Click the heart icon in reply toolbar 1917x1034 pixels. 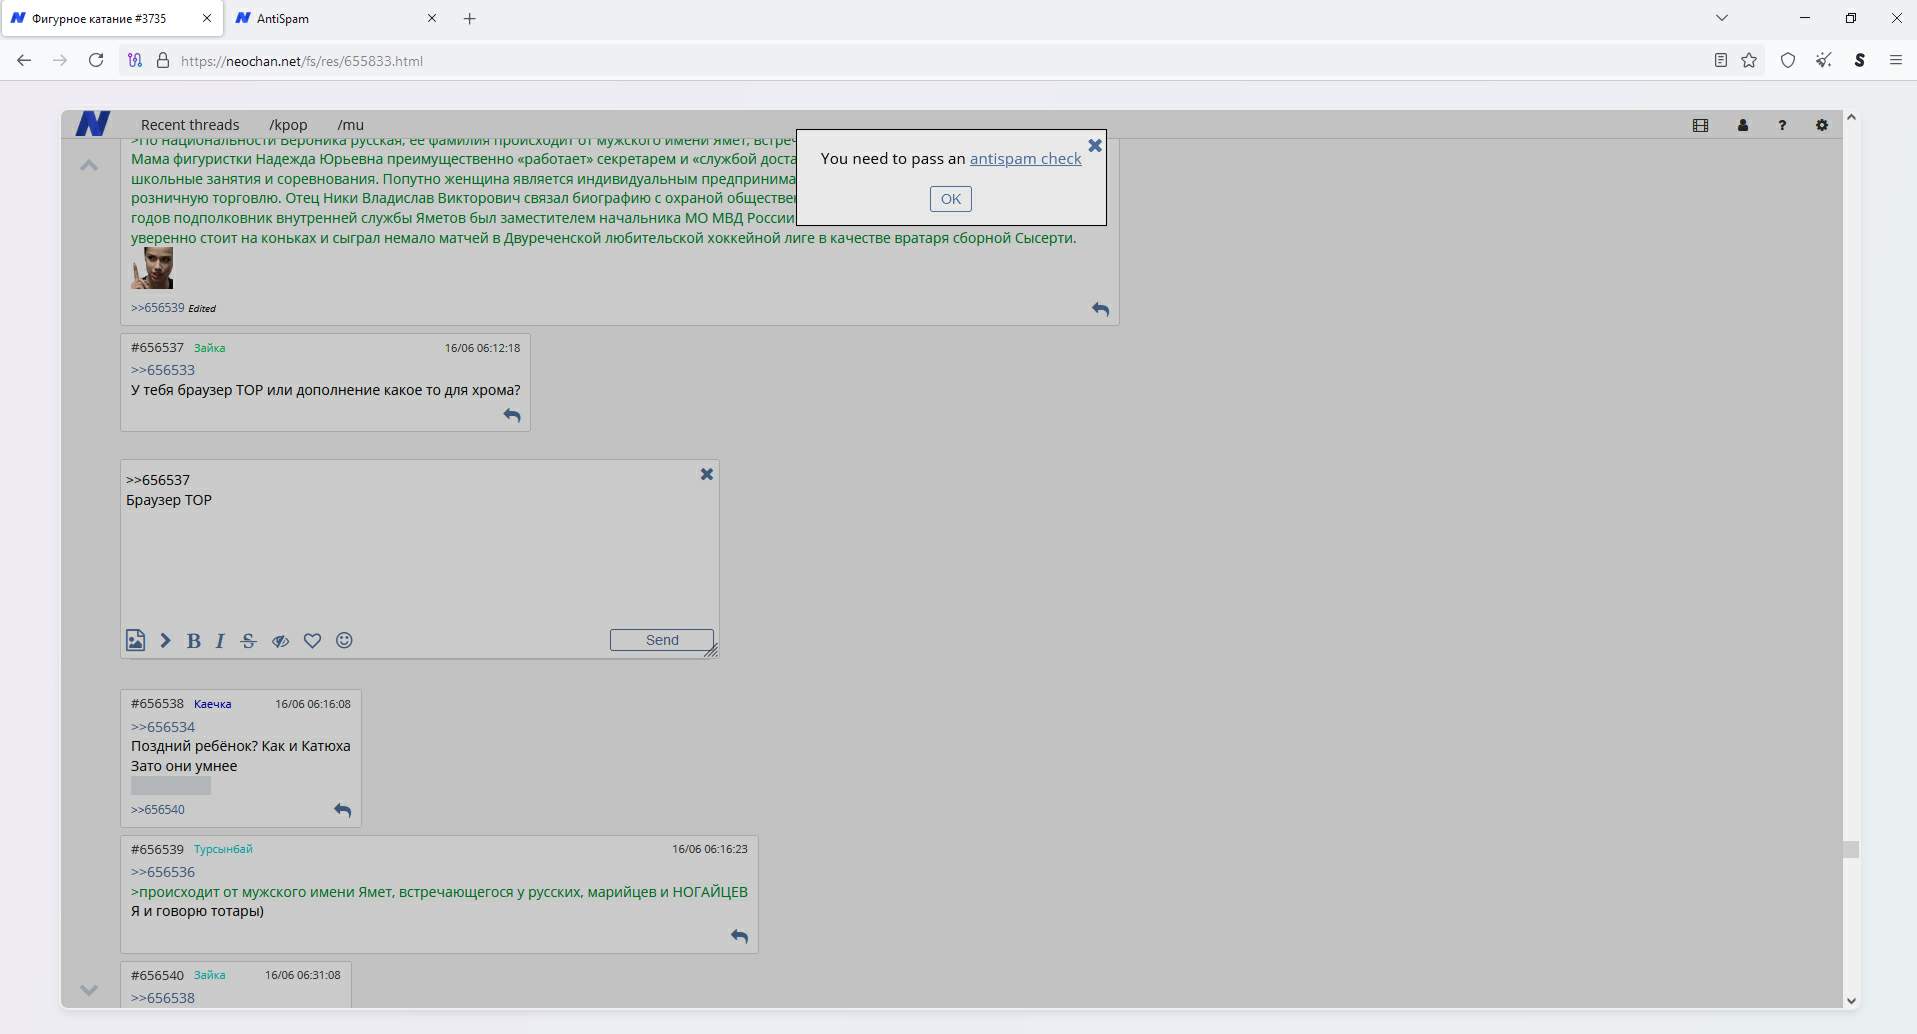312,641
